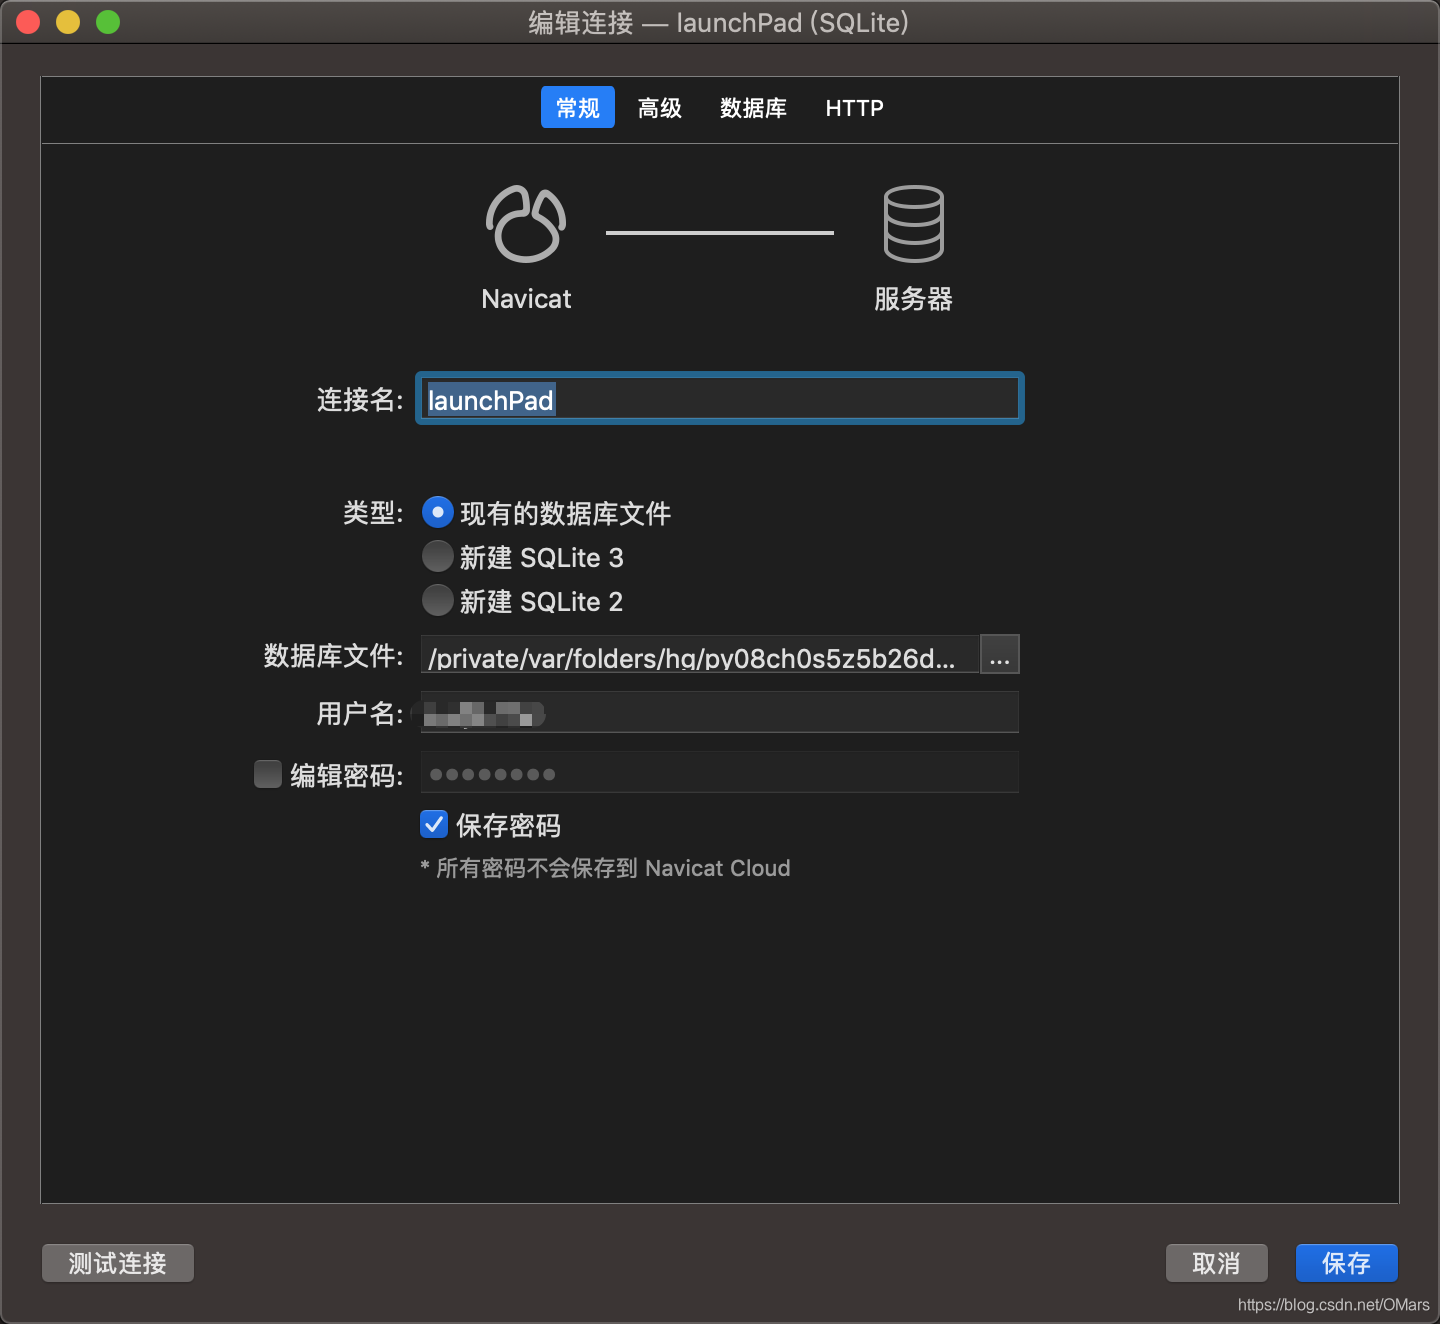The width and height of the screenshot is (1440, 1324).
Task: Open the 高级 tab
Action: point(660,107)
